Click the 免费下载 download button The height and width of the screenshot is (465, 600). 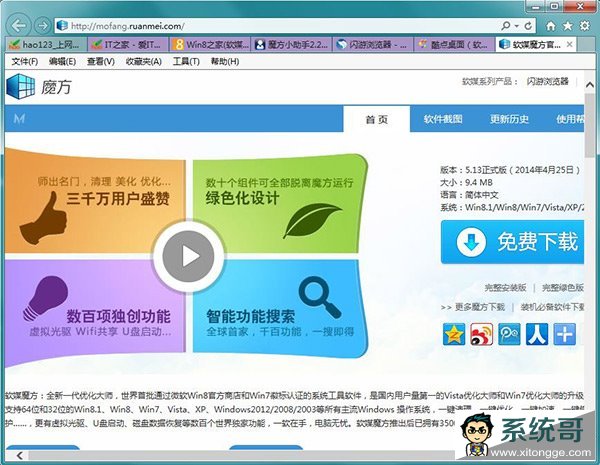point(512,242)
